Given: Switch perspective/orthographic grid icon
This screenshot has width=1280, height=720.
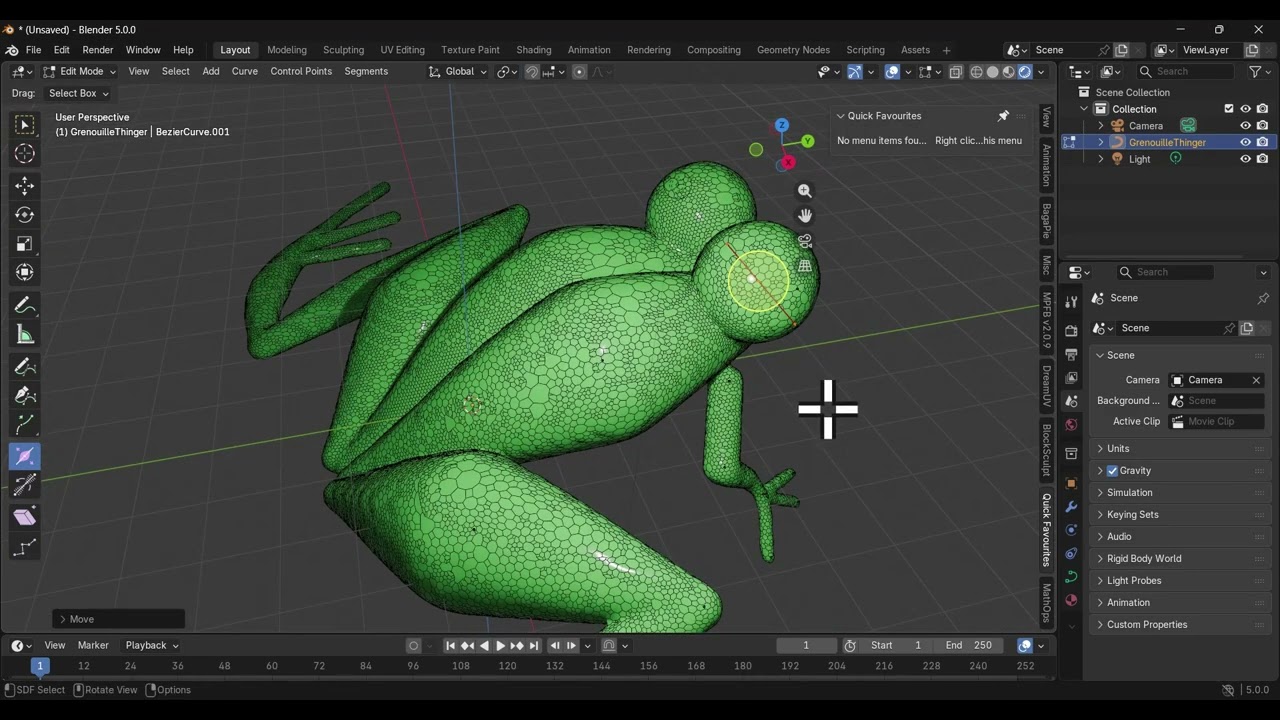Looking at the screenshot, I should 805,266.
